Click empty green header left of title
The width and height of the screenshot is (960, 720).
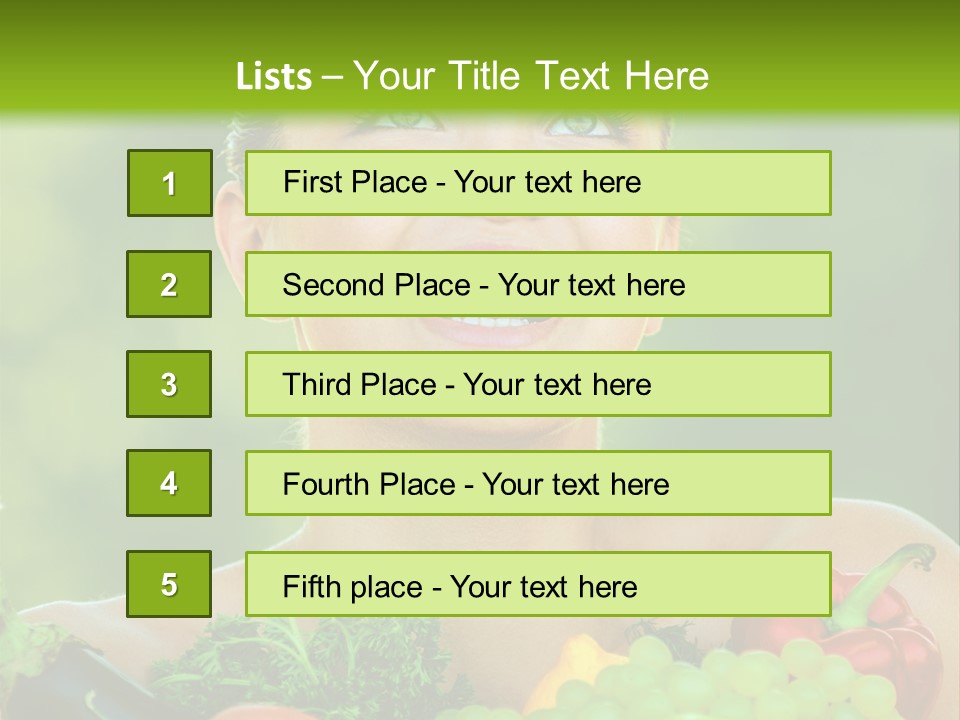(x=116, y=67)
